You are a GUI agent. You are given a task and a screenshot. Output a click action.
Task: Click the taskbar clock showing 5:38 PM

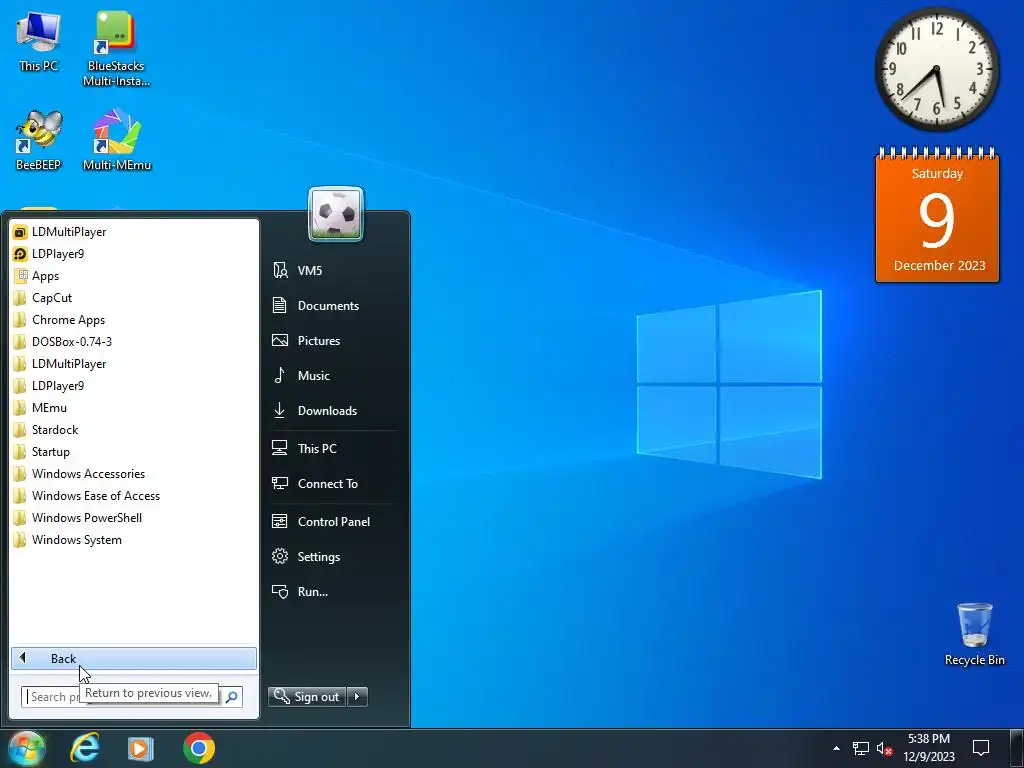tap(929, 748)
